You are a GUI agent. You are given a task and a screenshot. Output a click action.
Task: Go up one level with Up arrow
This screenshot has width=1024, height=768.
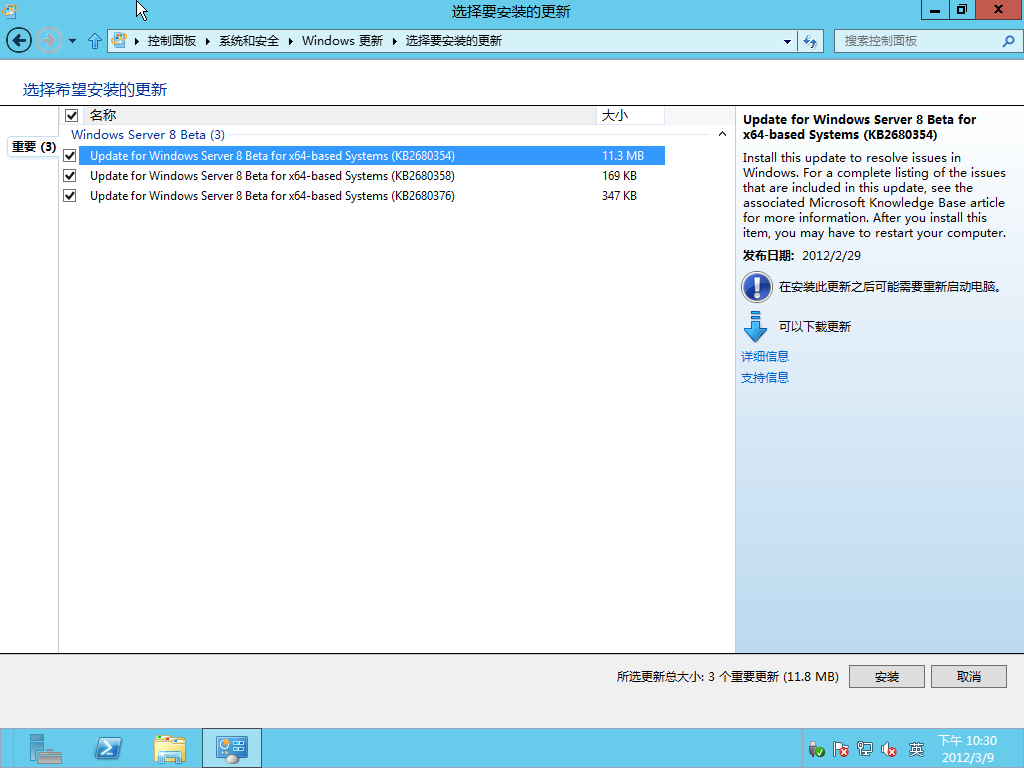pyautogui.click(x=95, y=41)
